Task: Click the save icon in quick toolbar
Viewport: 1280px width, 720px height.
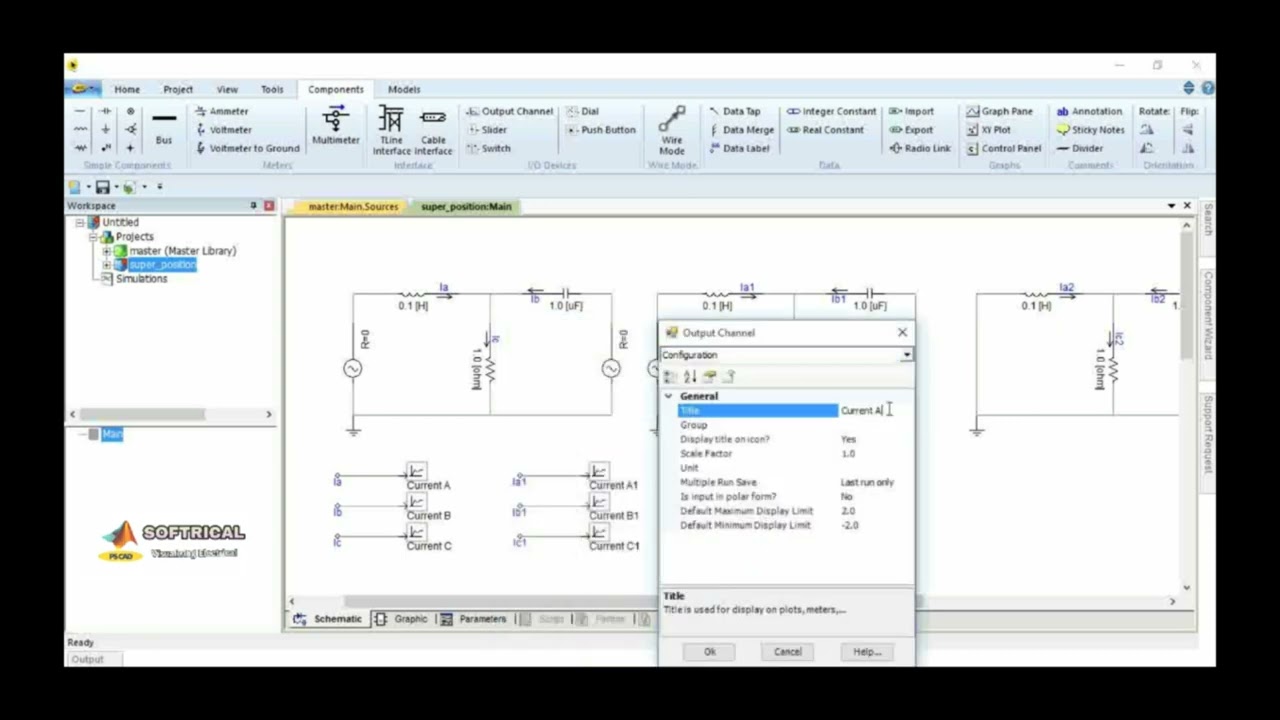Action: (x=102, y=187)
